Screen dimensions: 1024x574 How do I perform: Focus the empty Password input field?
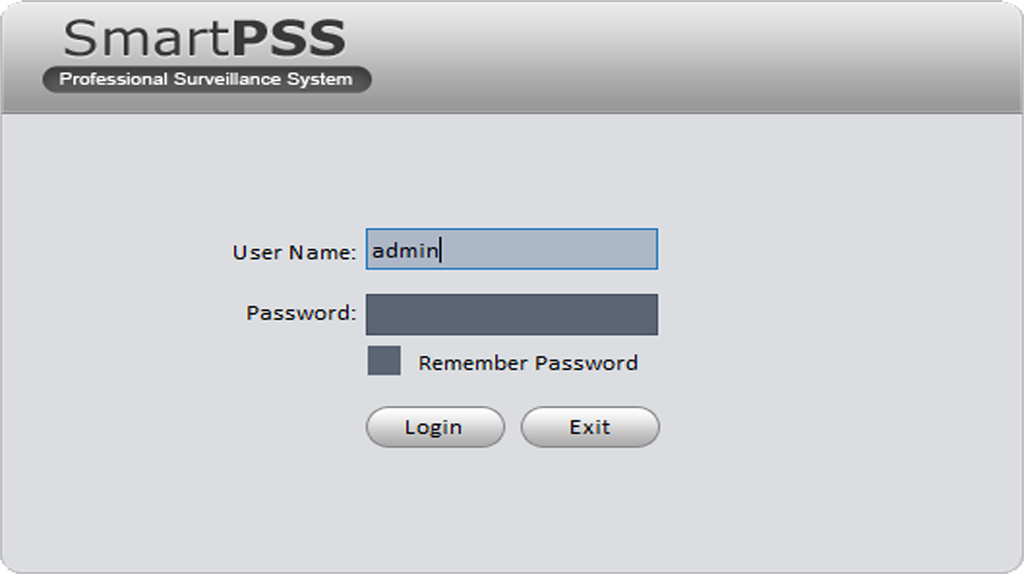[x=511, y=314]
